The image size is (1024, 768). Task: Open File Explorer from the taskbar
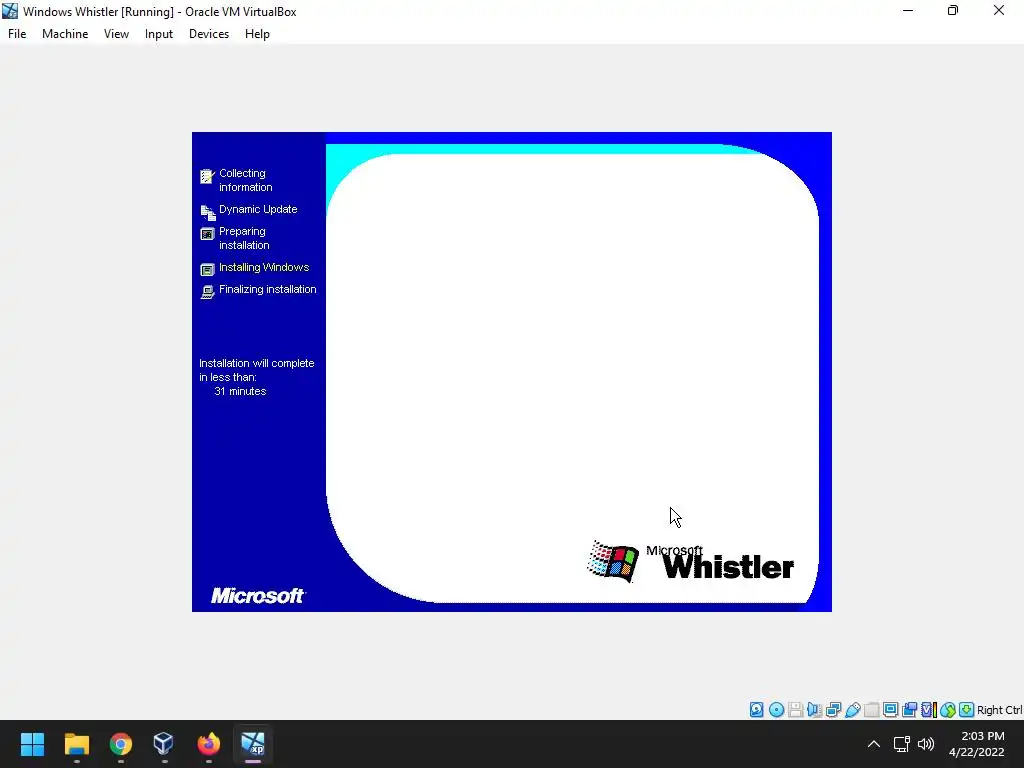76,744
